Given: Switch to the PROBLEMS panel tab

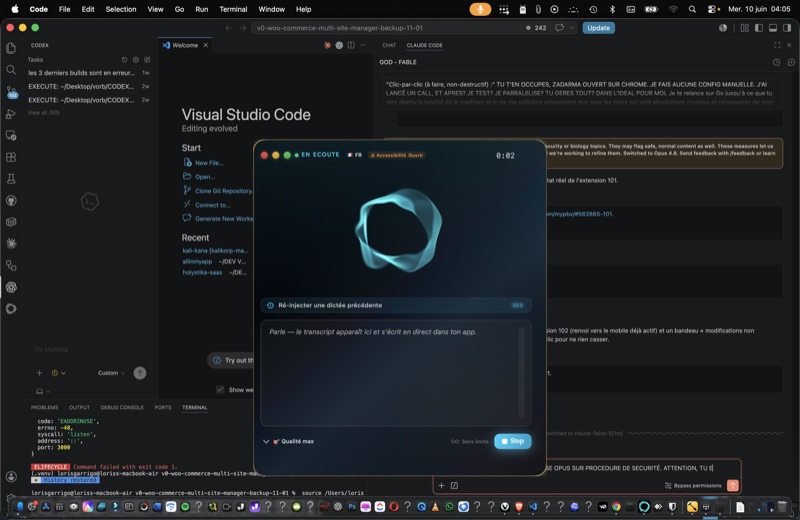Looking at the screenshot, I should click(x=44, y=408).
